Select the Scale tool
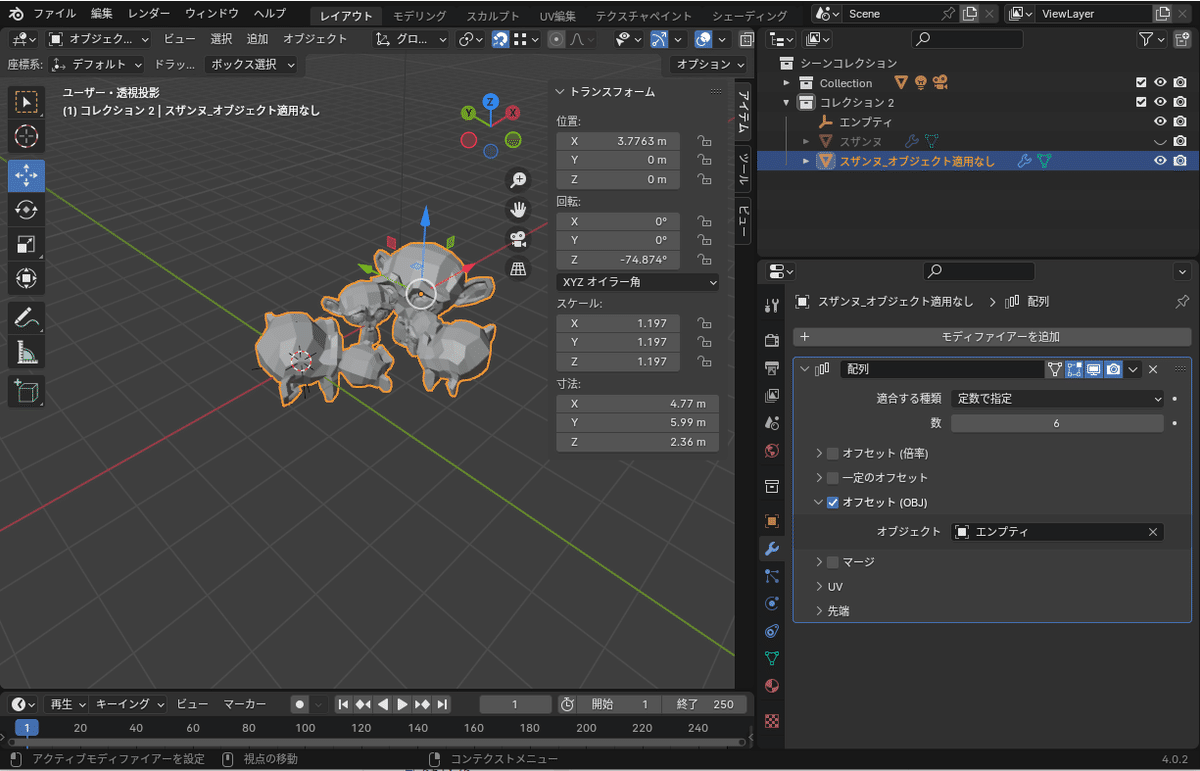The width and height of the screenshot is (1200, 771). [x=26, y=245]
